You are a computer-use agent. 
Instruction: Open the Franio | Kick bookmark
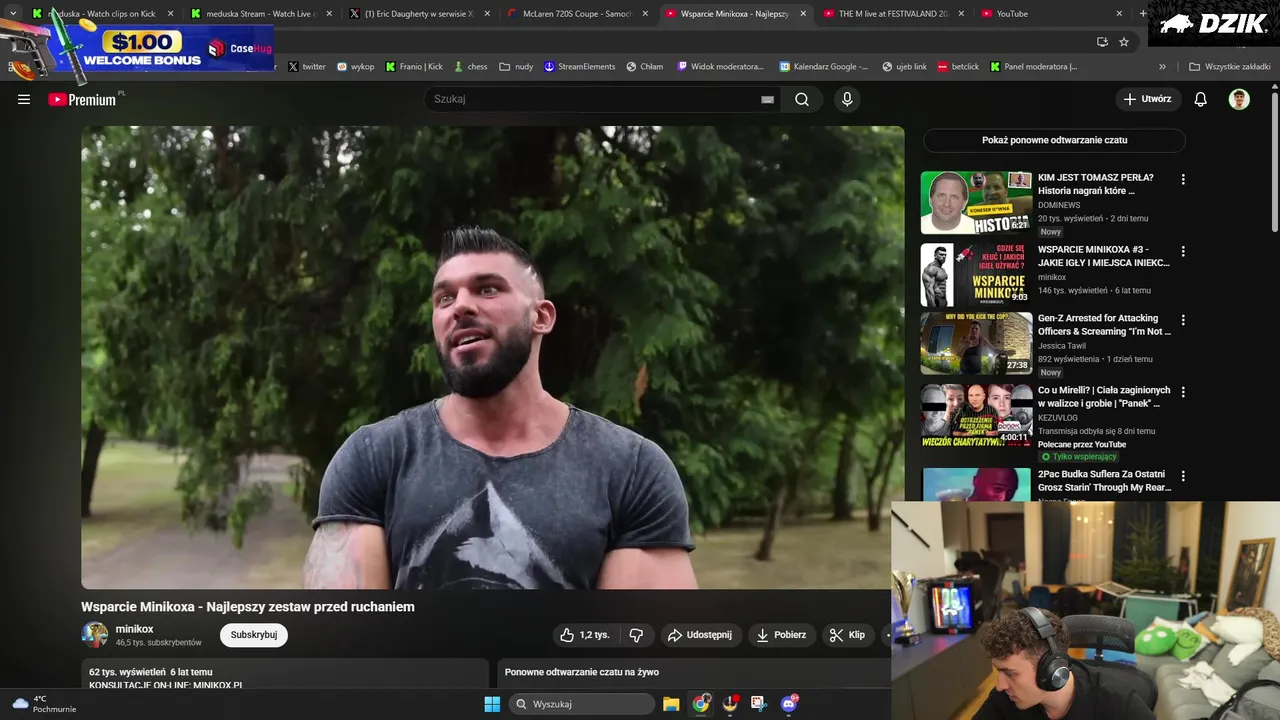pyautogui.click(x=414, y=67)
